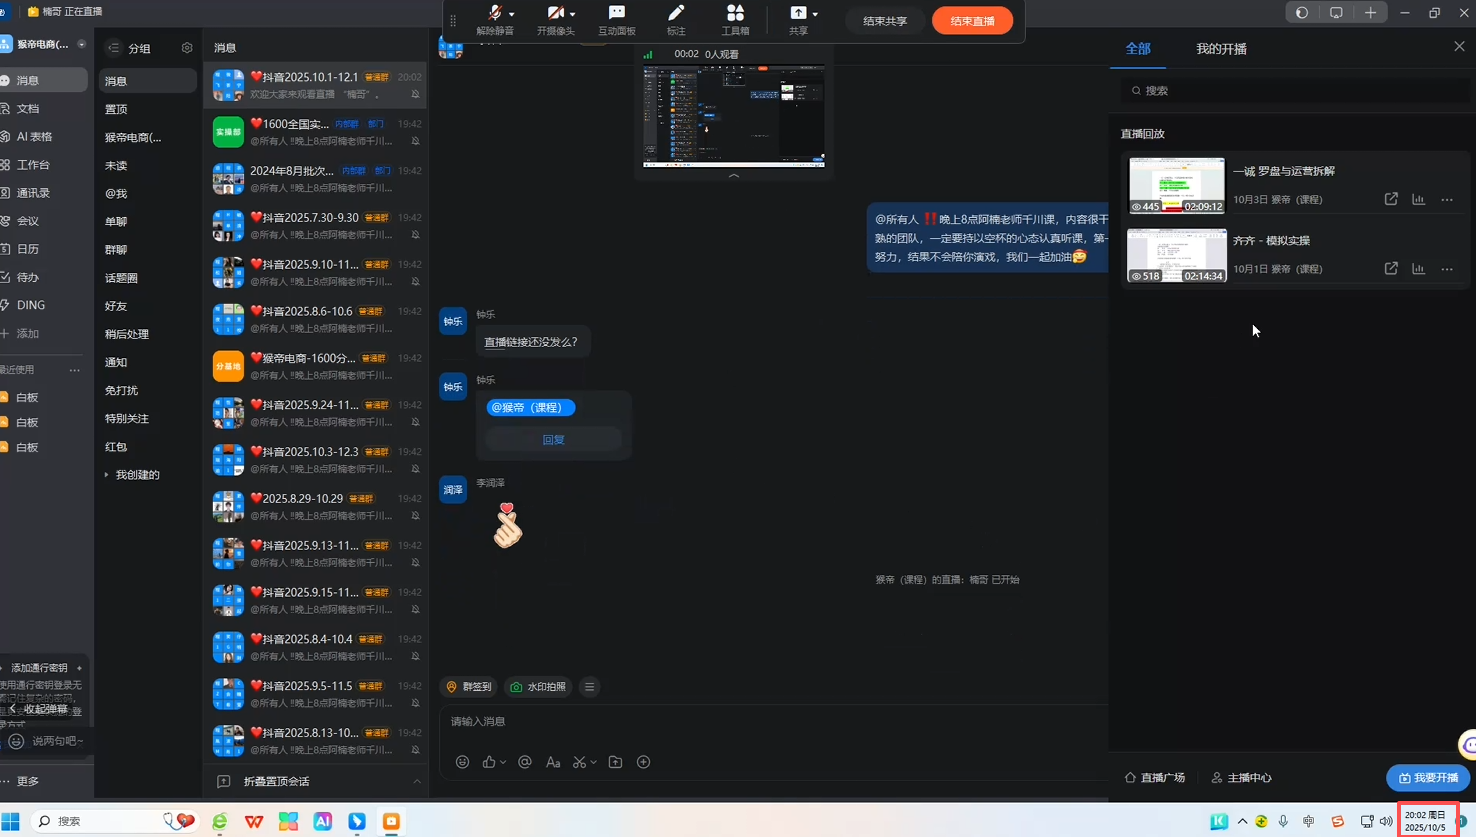
Task: Open dropdown arrow next to 共享
Action: [815, 14]
